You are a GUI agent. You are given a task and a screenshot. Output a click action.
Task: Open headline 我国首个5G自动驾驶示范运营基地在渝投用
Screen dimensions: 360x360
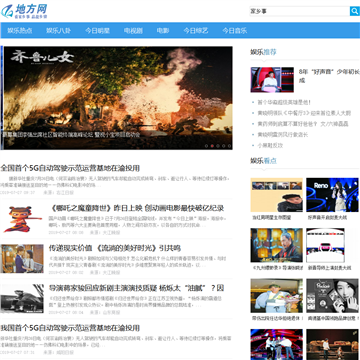[70, 328]
